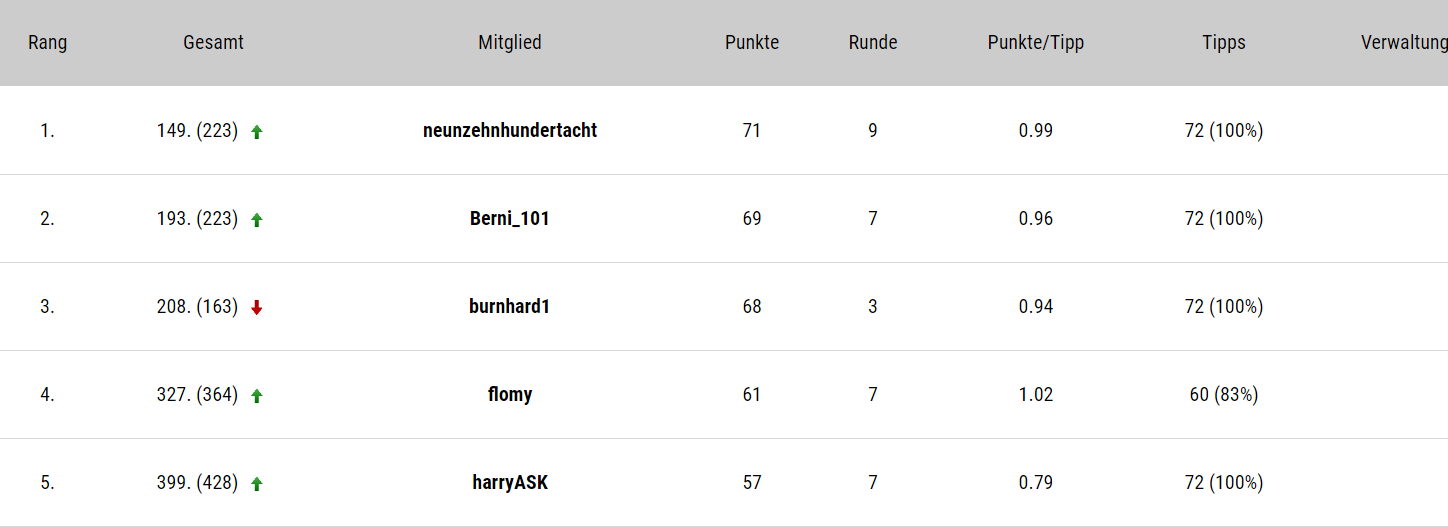Click the Runde column header
The height and width of the screenshot is (527, 1448).
[x=873, y=42]
